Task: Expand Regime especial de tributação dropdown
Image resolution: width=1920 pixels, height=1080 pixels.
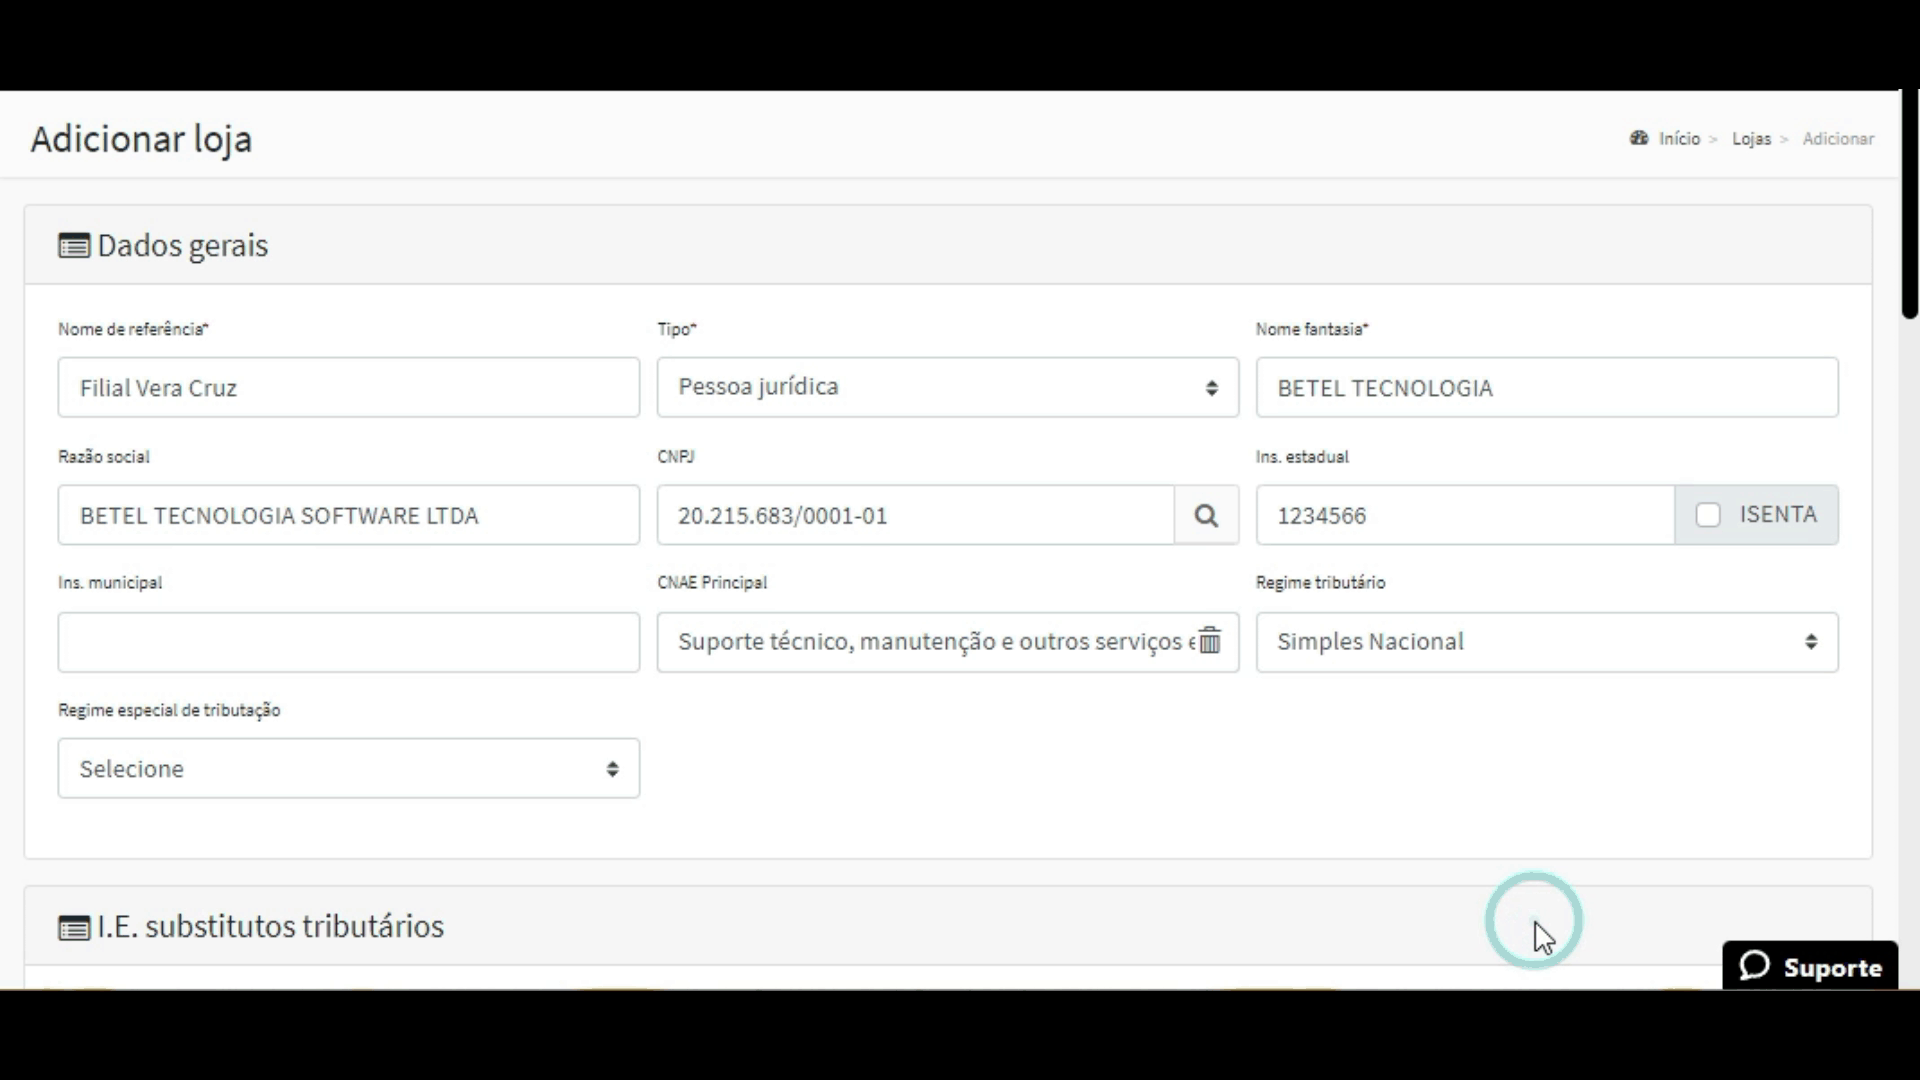Action: [349, 768]
